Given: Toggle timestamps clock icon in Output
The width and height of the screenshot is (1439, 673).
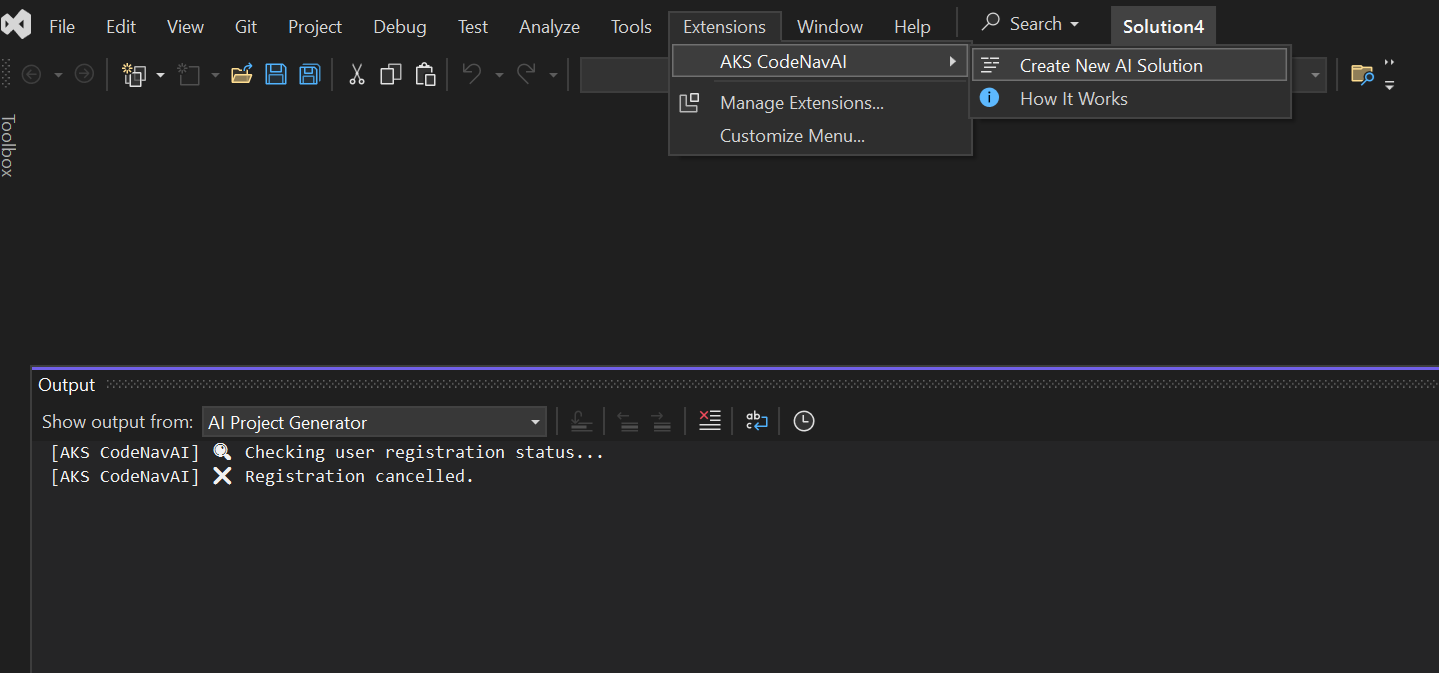Looking at the screenshot, I should [x=804, y=421].
